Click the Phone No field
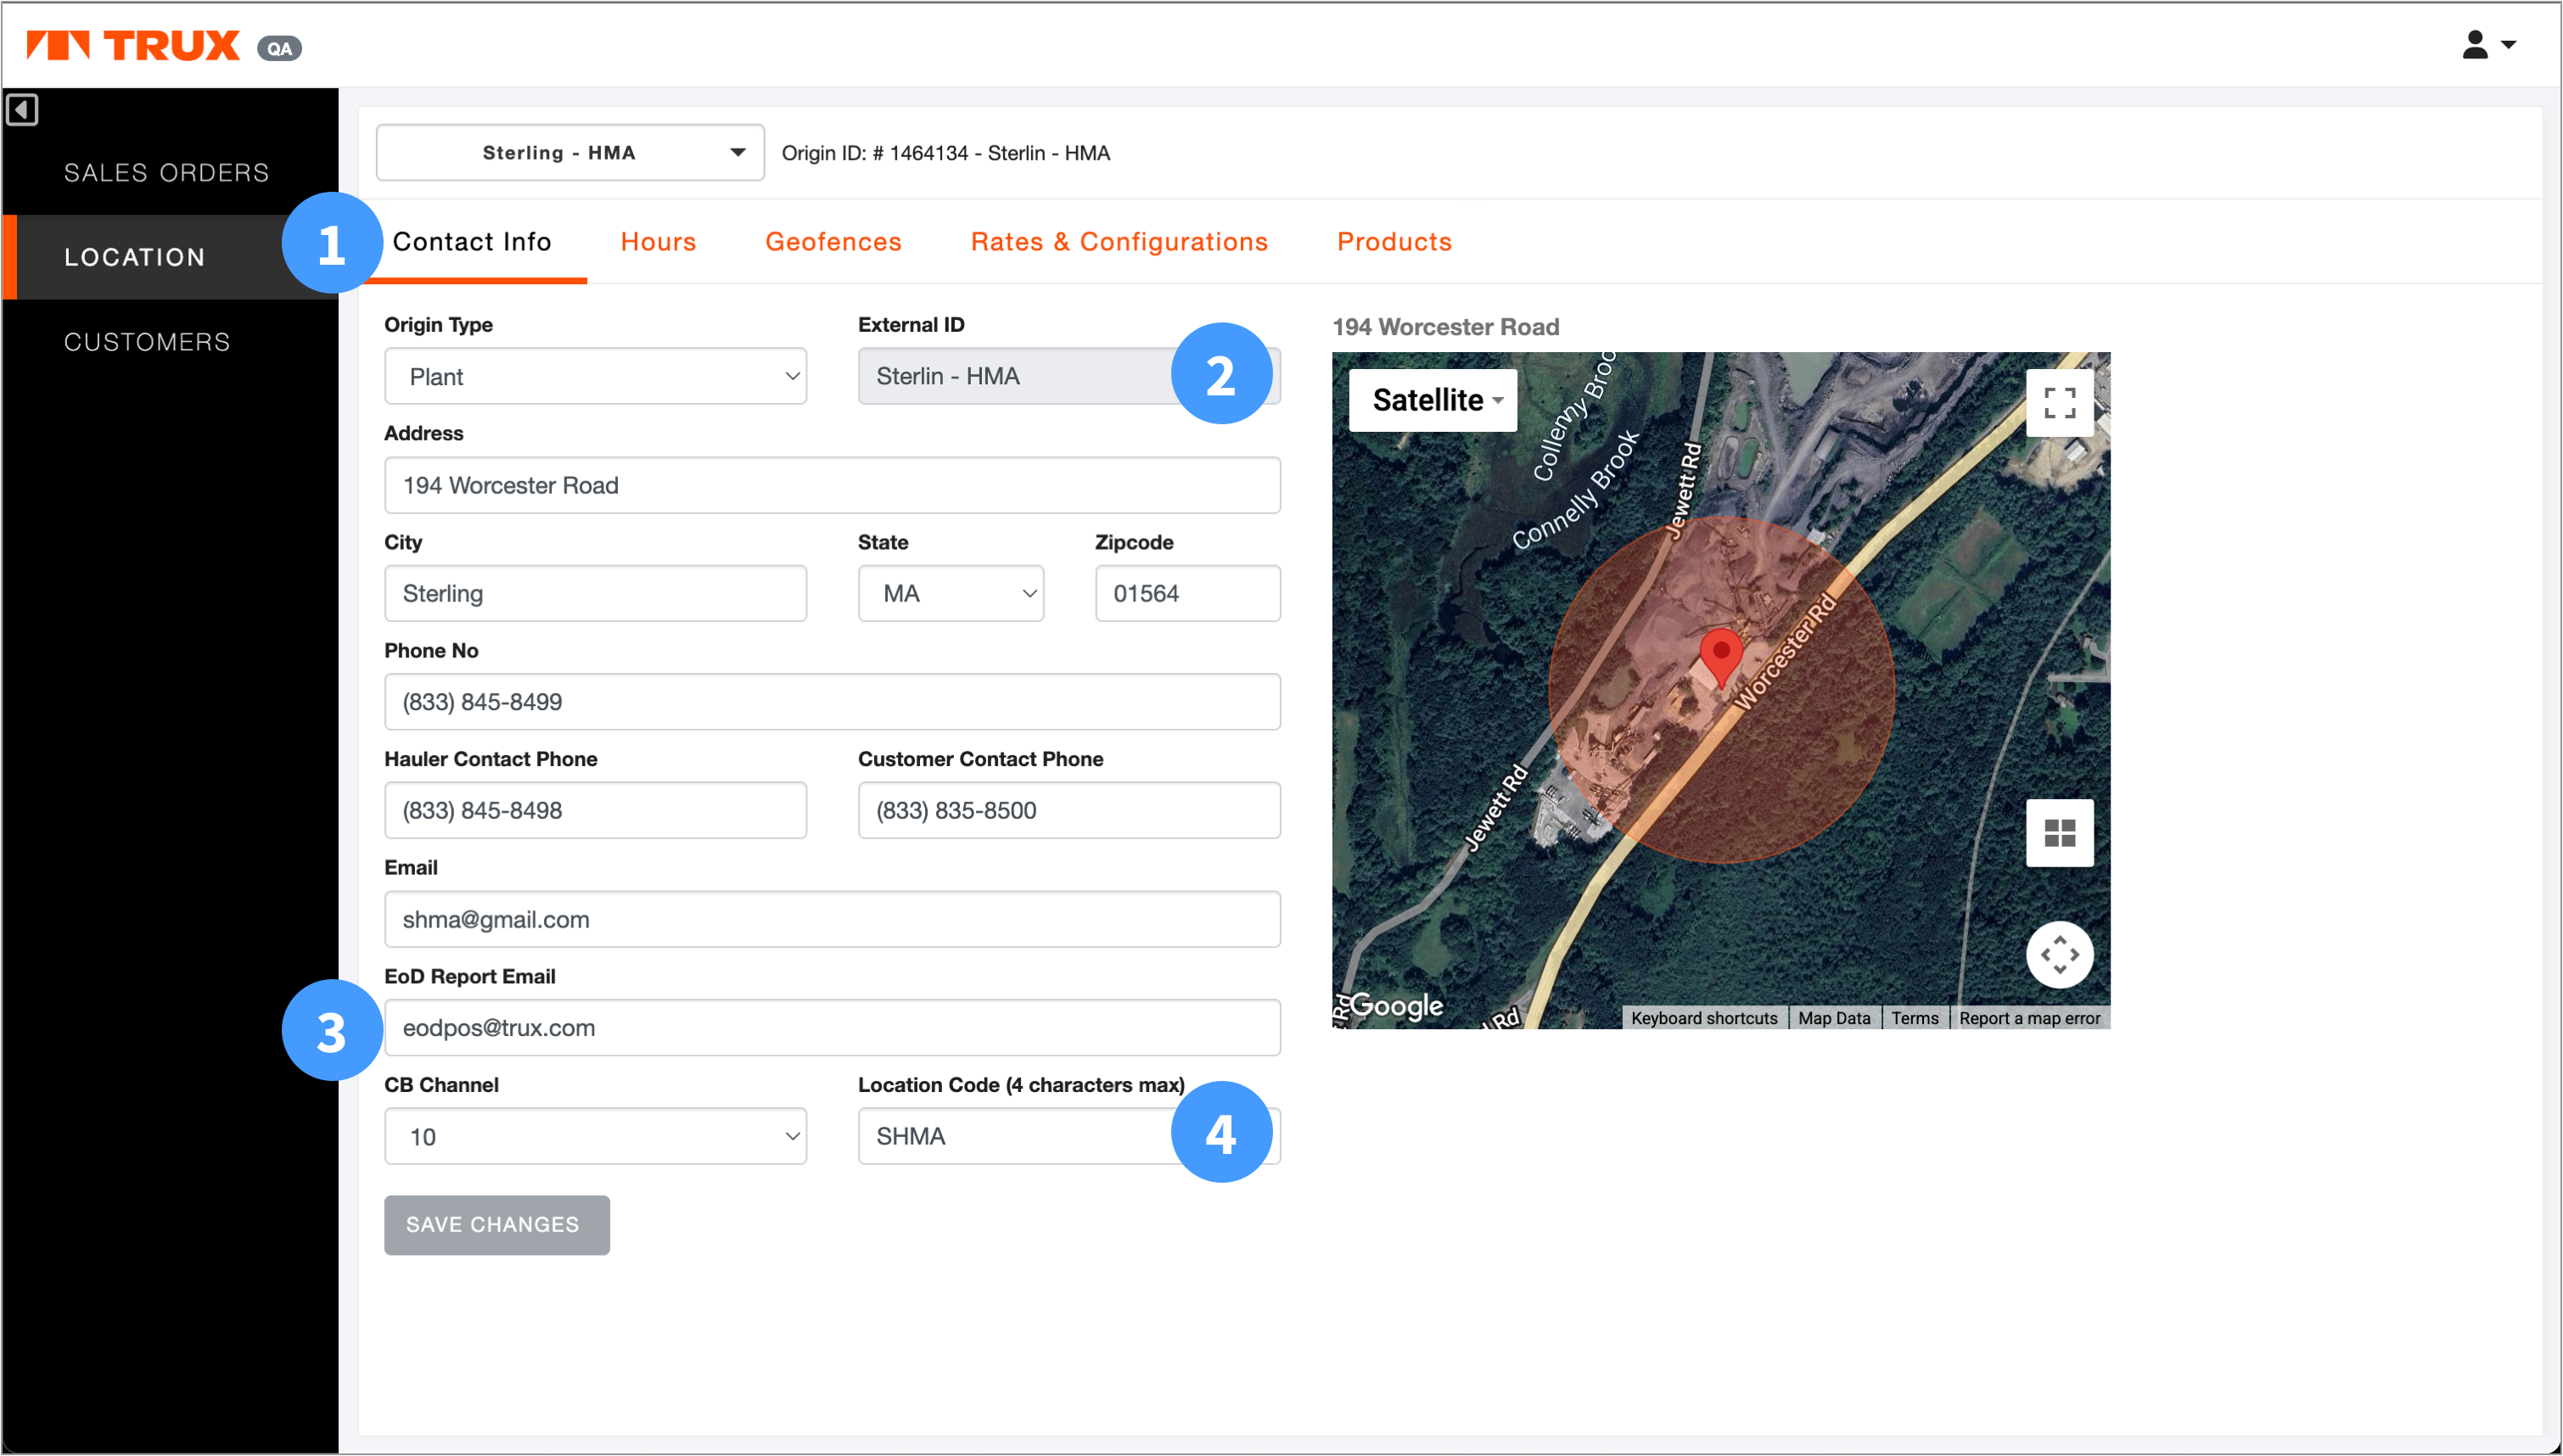 pyautogui.click(x=832, y=701)
